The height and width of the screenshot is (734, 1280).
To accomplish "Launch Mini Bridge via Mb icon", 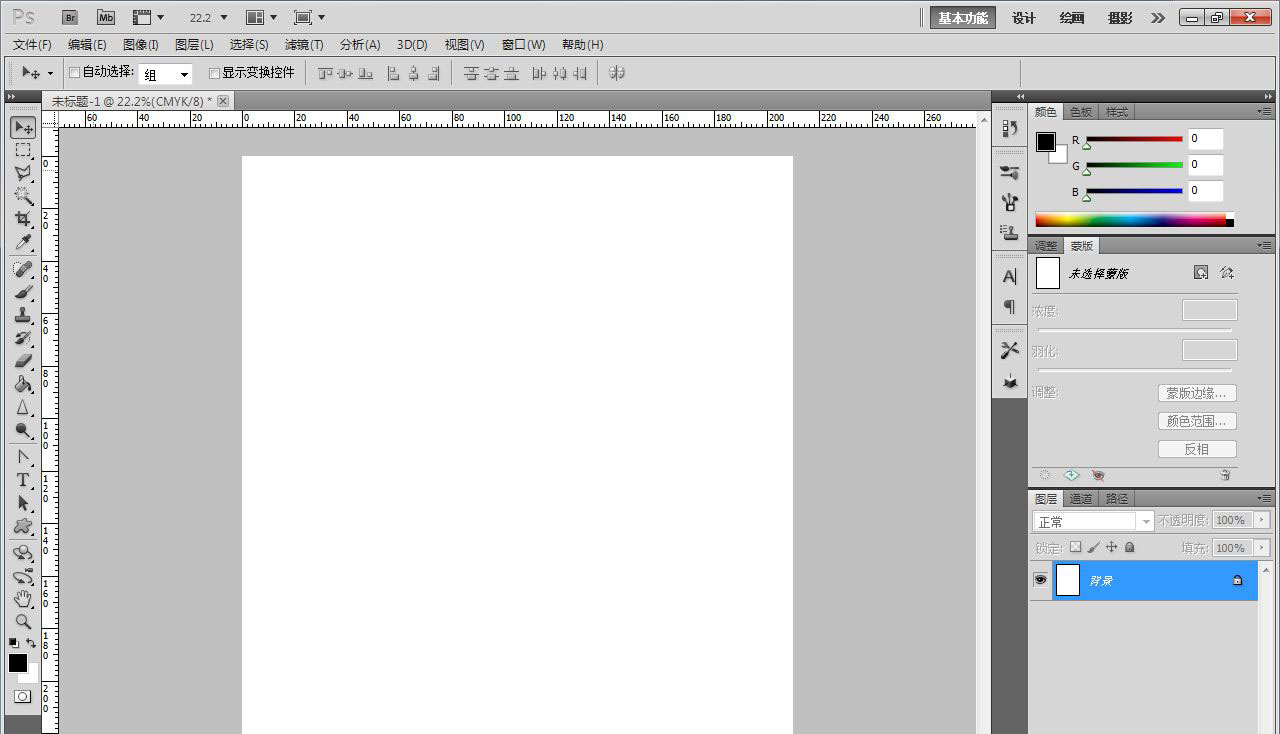I will 106,17.
